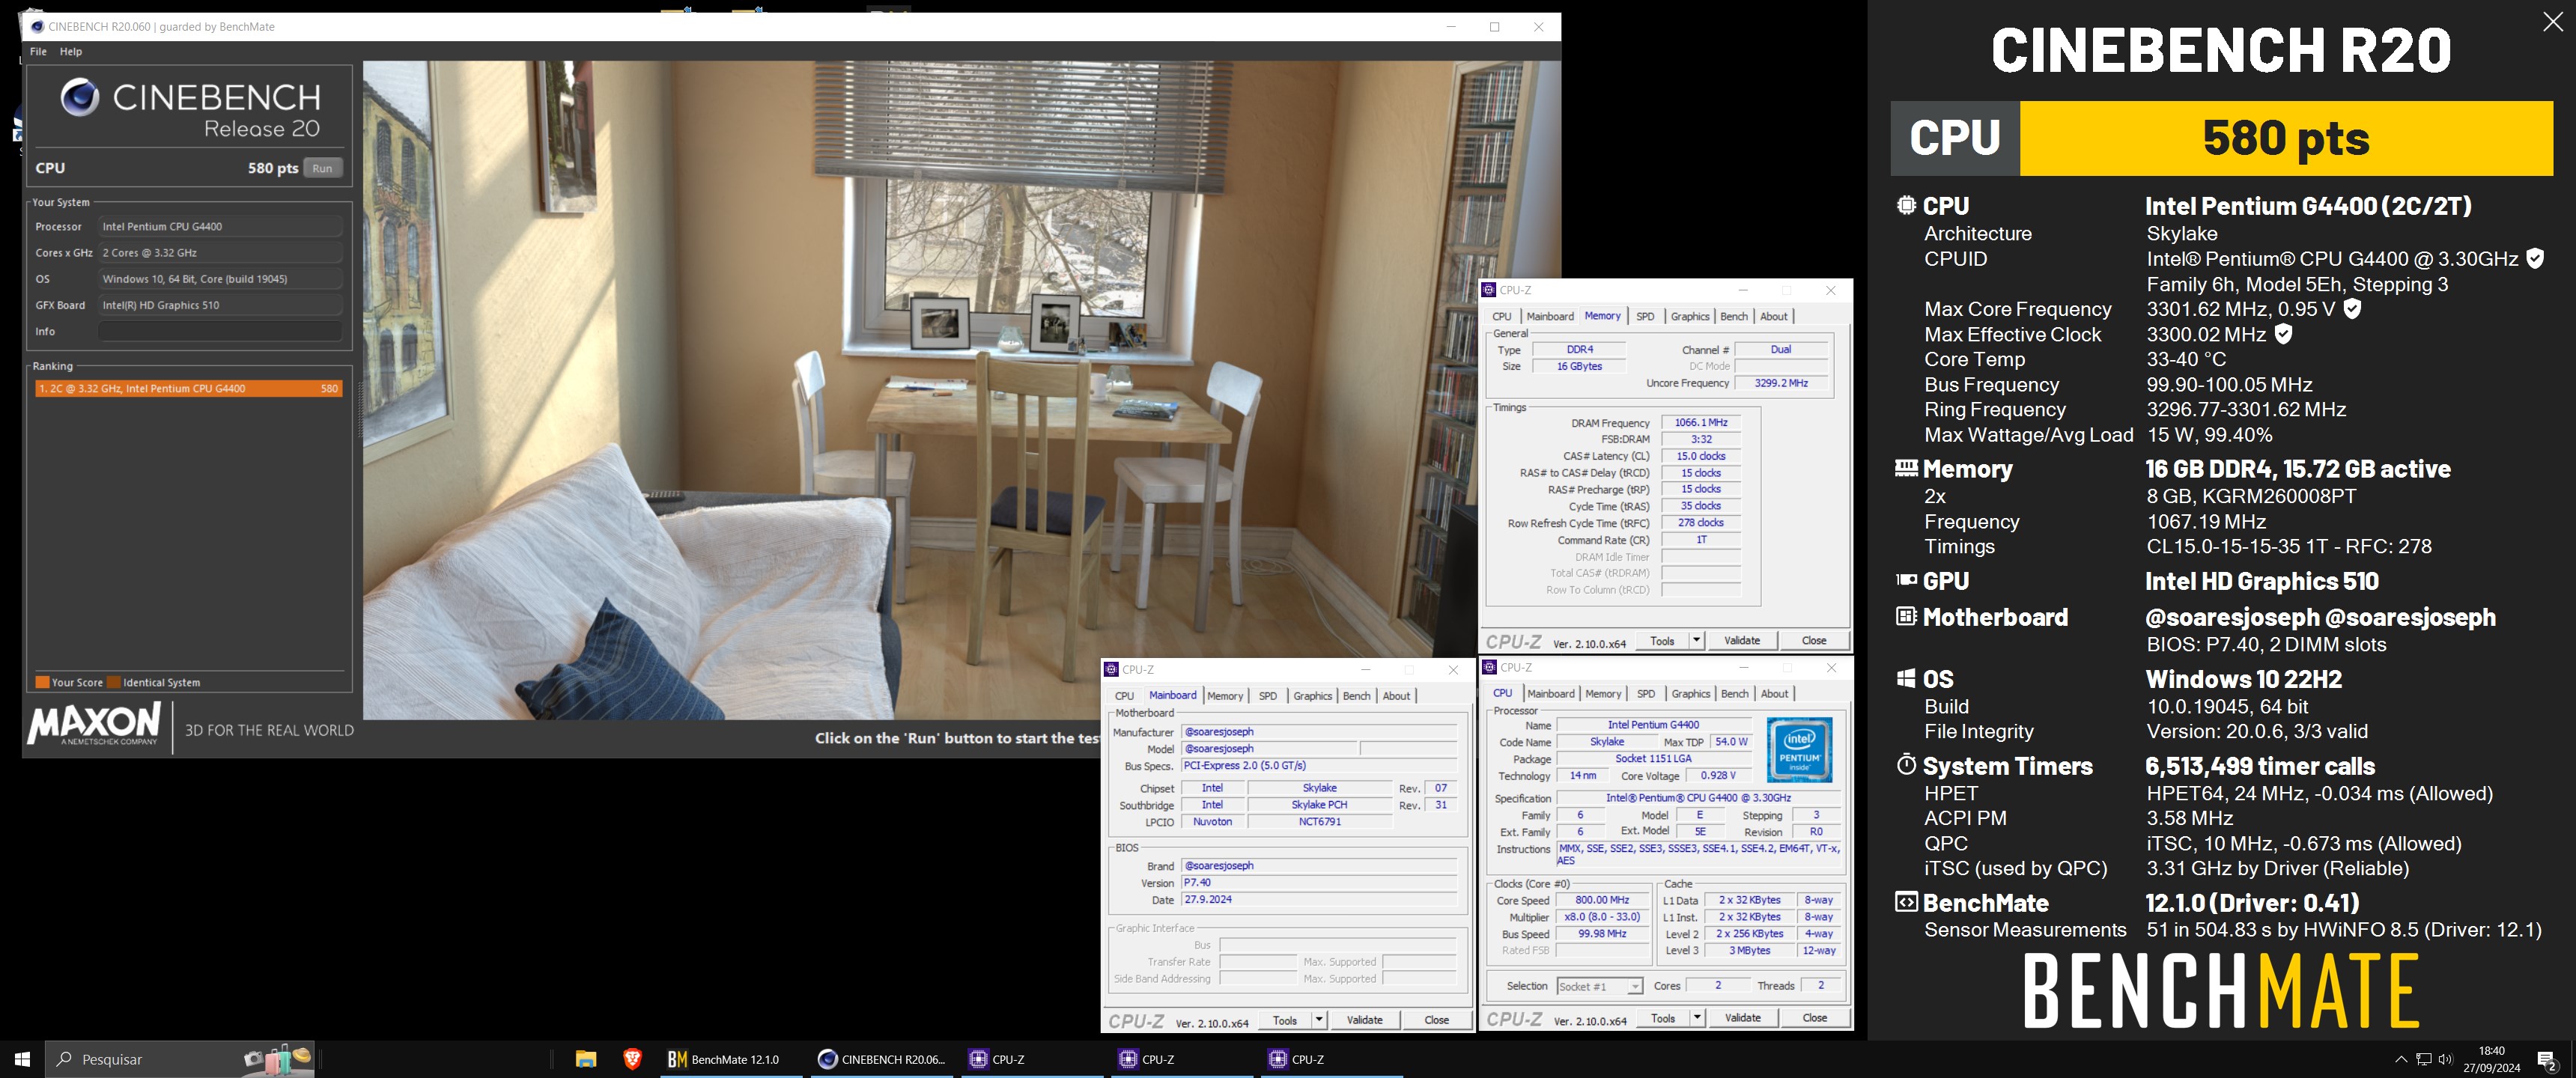2576x1078 pixels.
Task: Click CPU-Z title icon in Mainboard window
Action: click(x=1111, y=669)
